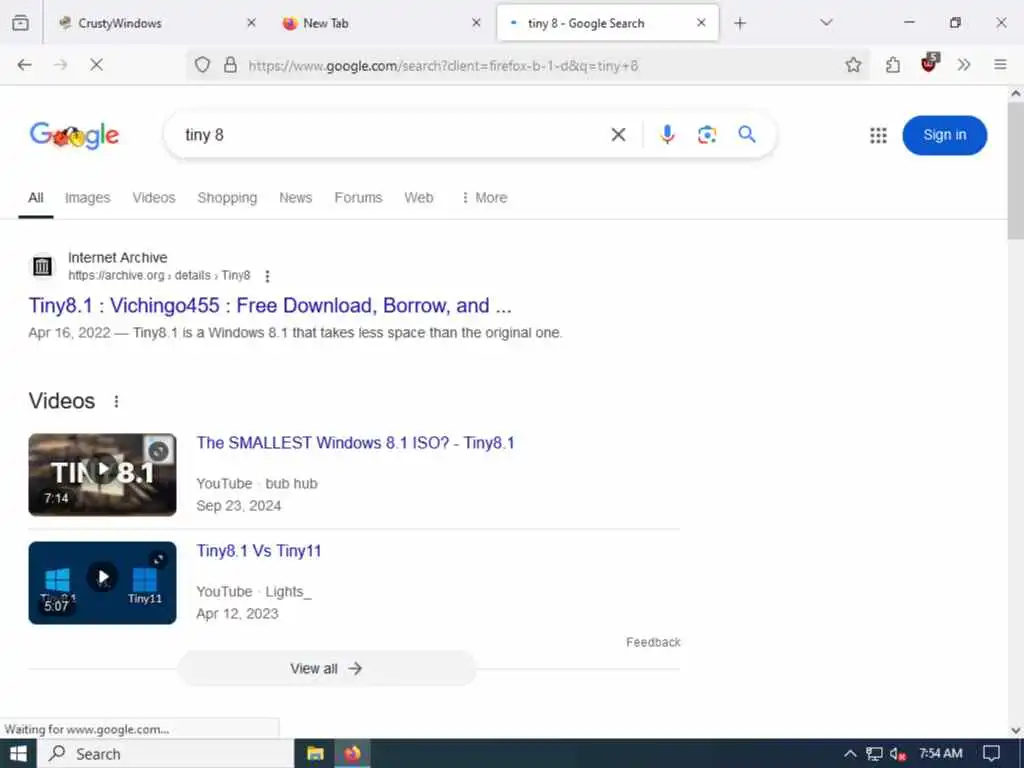The width and height of the screenshot is (1024, 768).
Task: Open Firefox View tab list icon
Action: 20,23
